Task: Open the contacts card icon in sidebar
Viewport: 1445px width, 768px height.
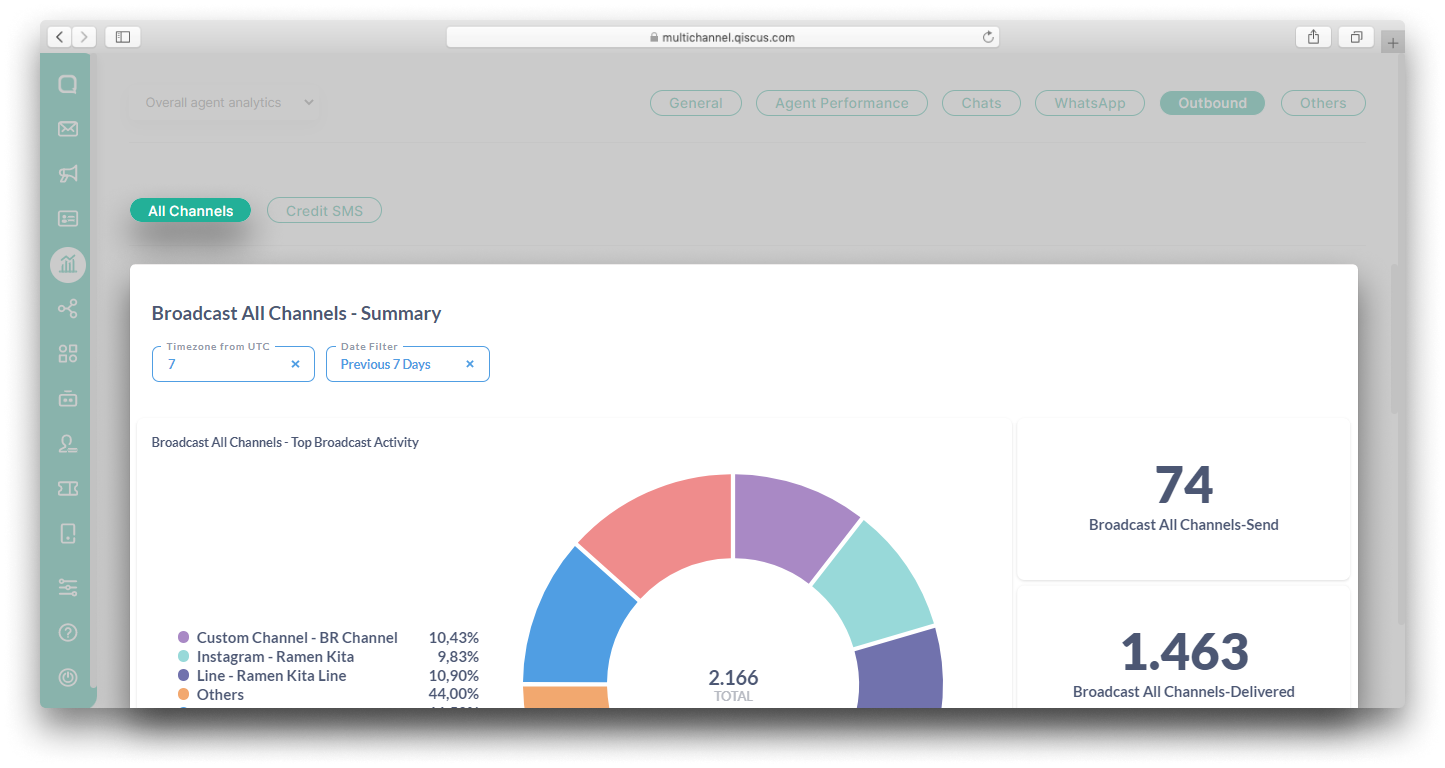Action: coord(67,218)
